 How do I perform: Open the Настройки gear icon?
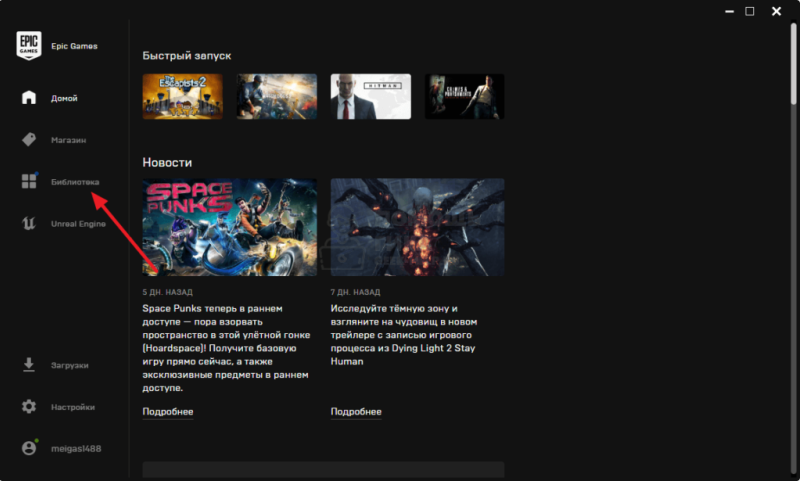[29, 407]
